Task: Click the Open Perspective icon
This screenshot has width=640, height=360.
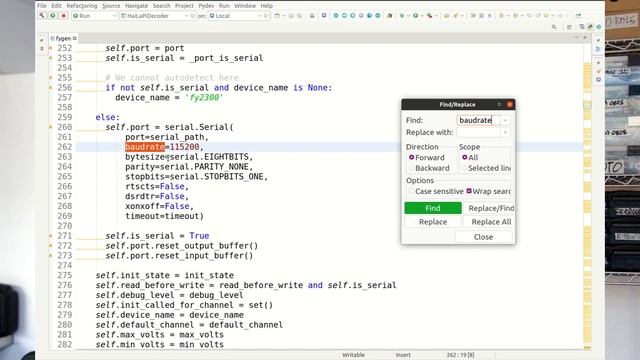Action: (569, 27)
